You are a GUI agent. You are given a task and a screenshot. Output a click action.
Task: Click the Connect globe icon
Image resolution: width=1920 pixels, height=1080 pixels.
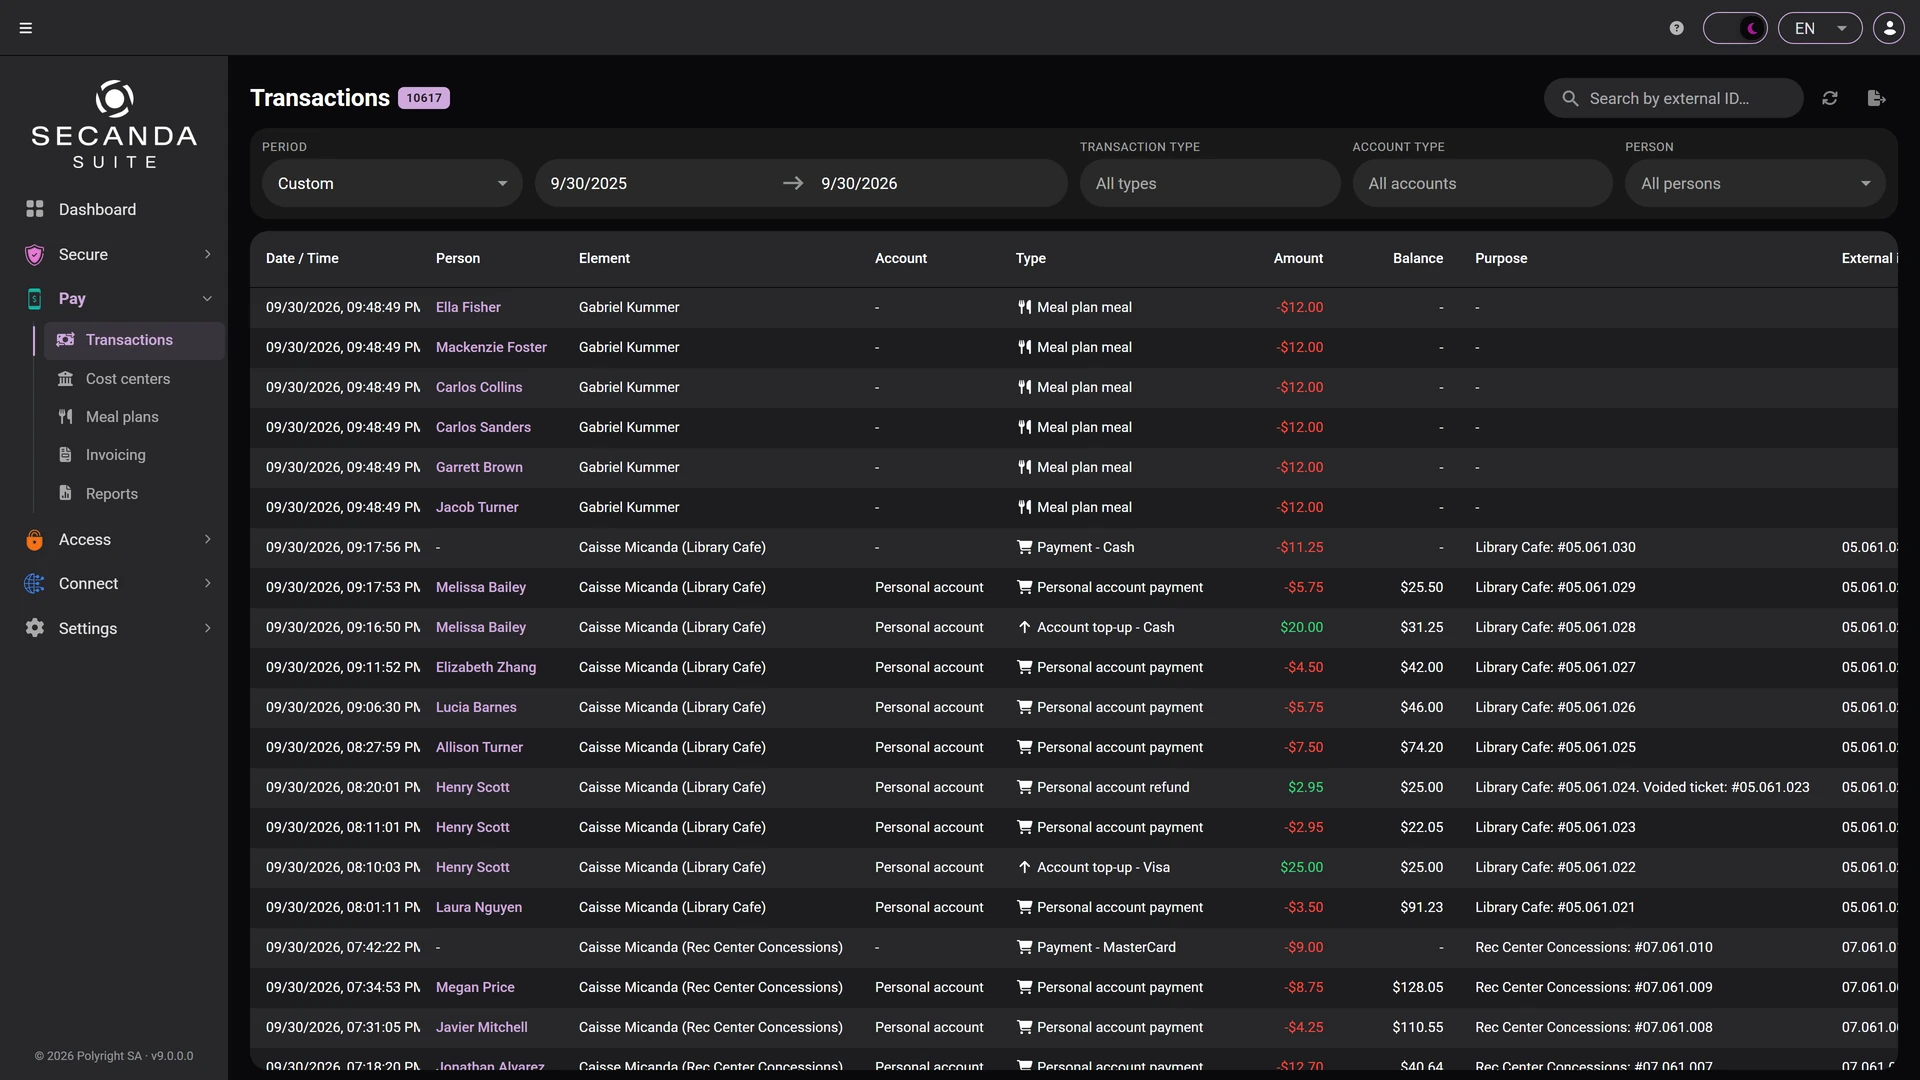pos(35,584)
